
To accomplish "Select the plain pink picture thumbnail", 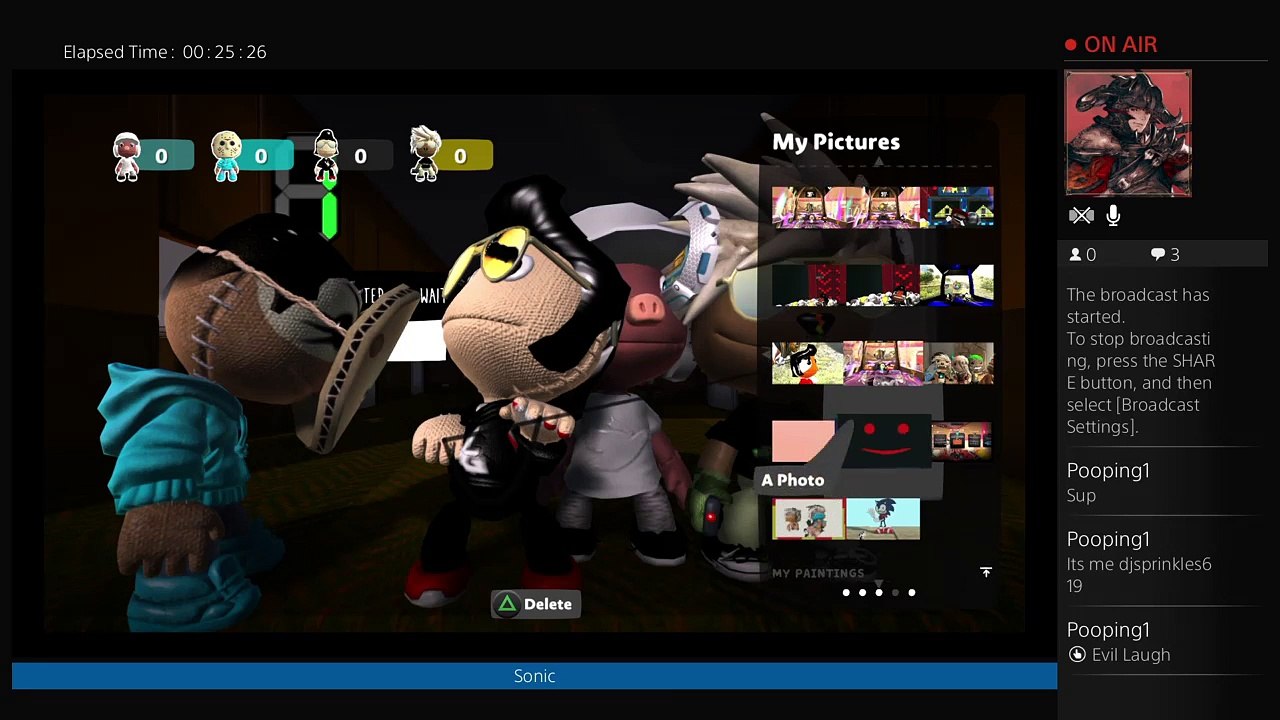I will click(x=803, y=441).
